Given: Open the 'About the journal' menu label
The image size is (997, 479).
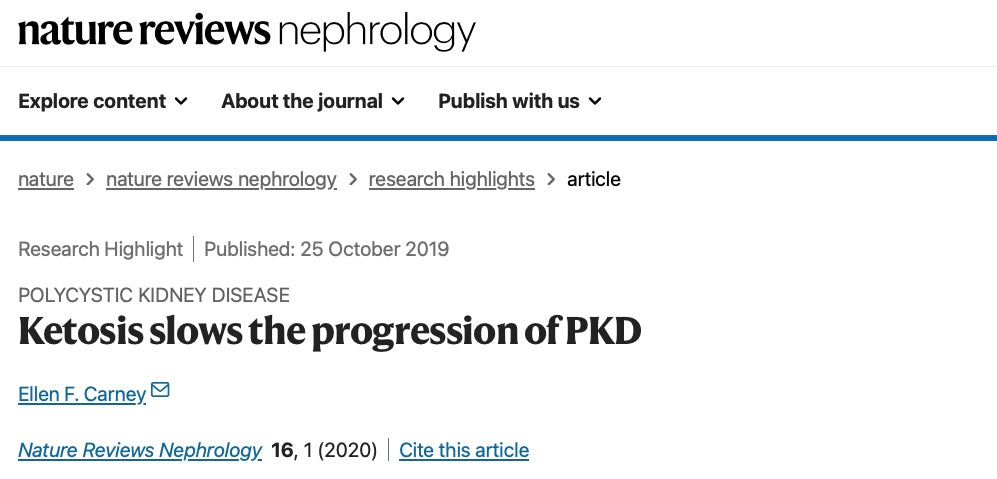Looking at the screenshot, I should tap(302, 101).
